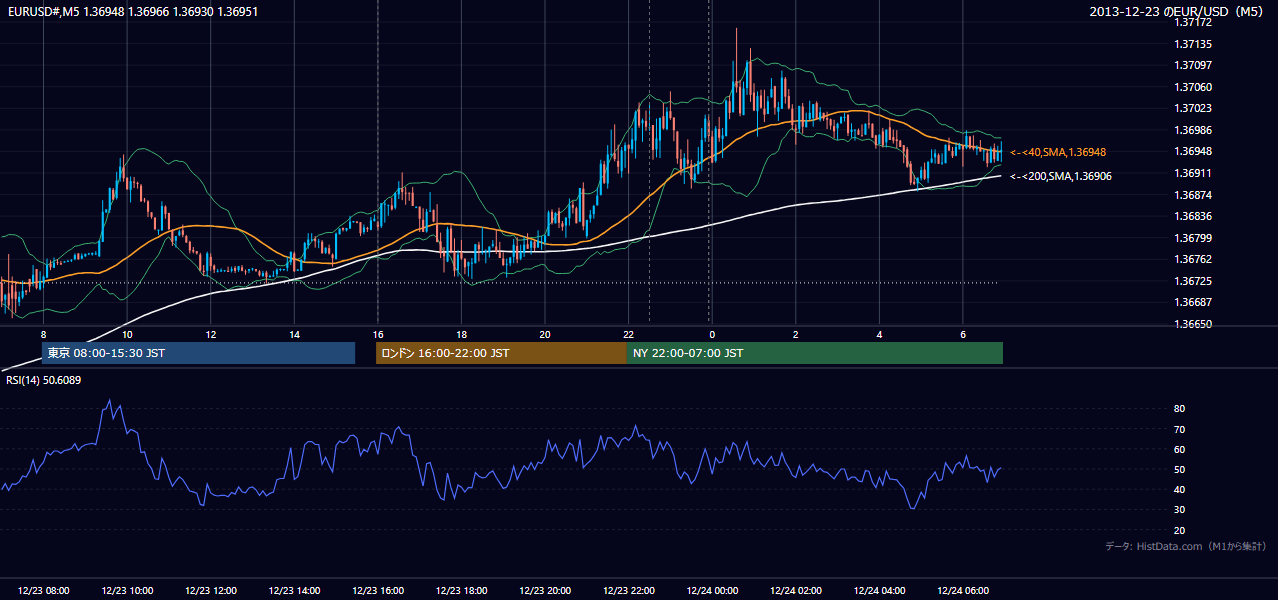
Task: Click hour label 0 under the price chart
Action: (x=711, y=334)
